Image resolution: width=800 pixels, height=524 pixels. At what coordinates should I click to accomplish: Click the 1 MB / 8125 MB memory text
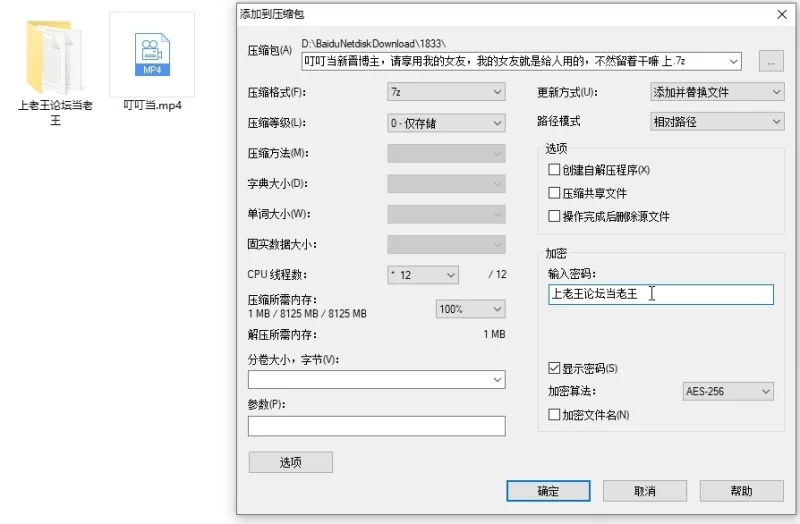point(307,314)
